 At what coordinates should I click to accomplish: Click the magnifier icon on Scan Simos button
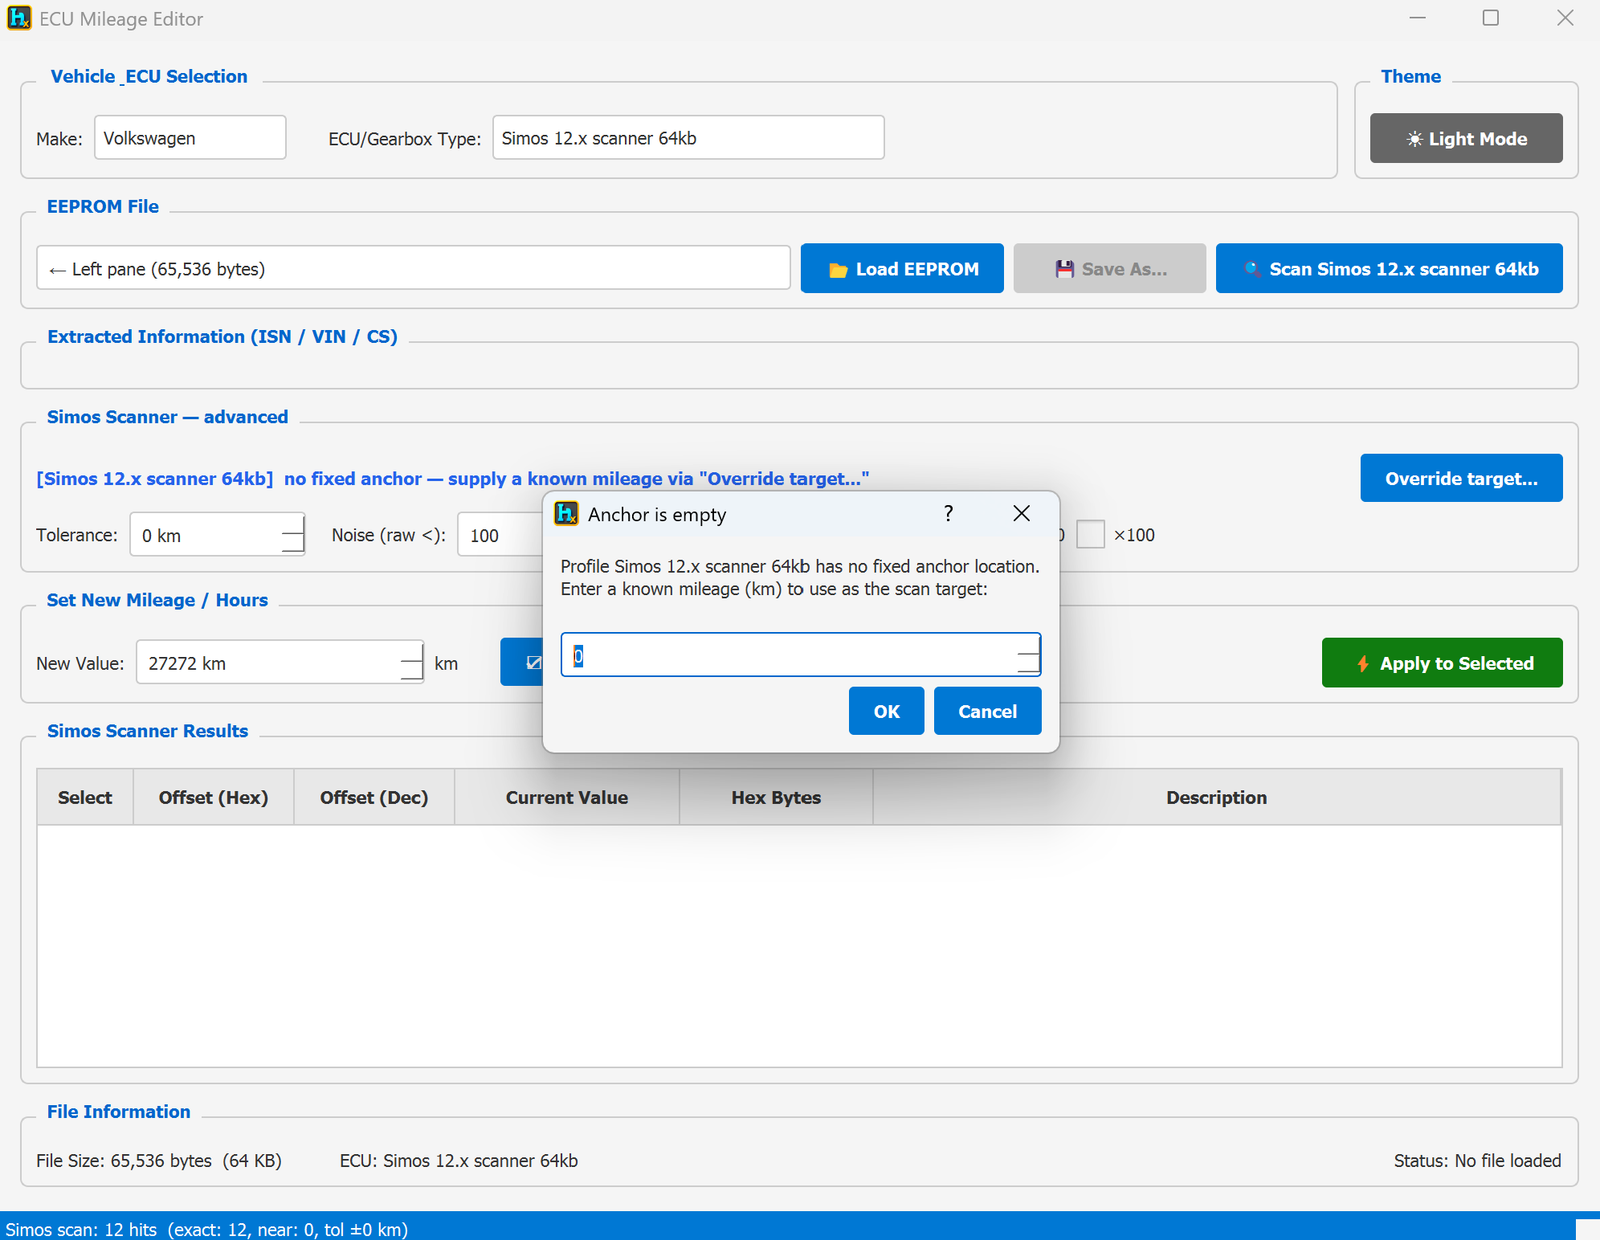click(1251, 269)
